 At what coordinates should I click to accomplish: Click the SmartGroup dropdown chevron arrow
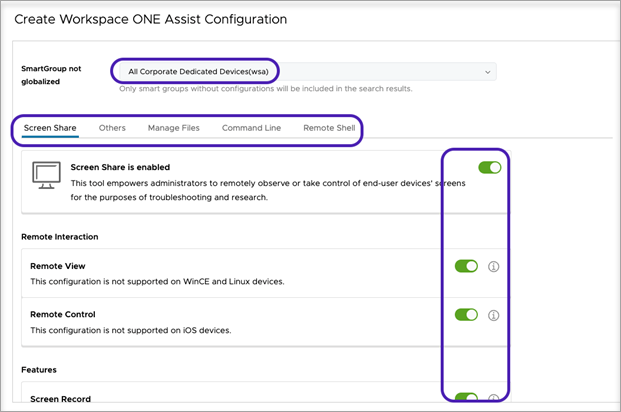488,72
